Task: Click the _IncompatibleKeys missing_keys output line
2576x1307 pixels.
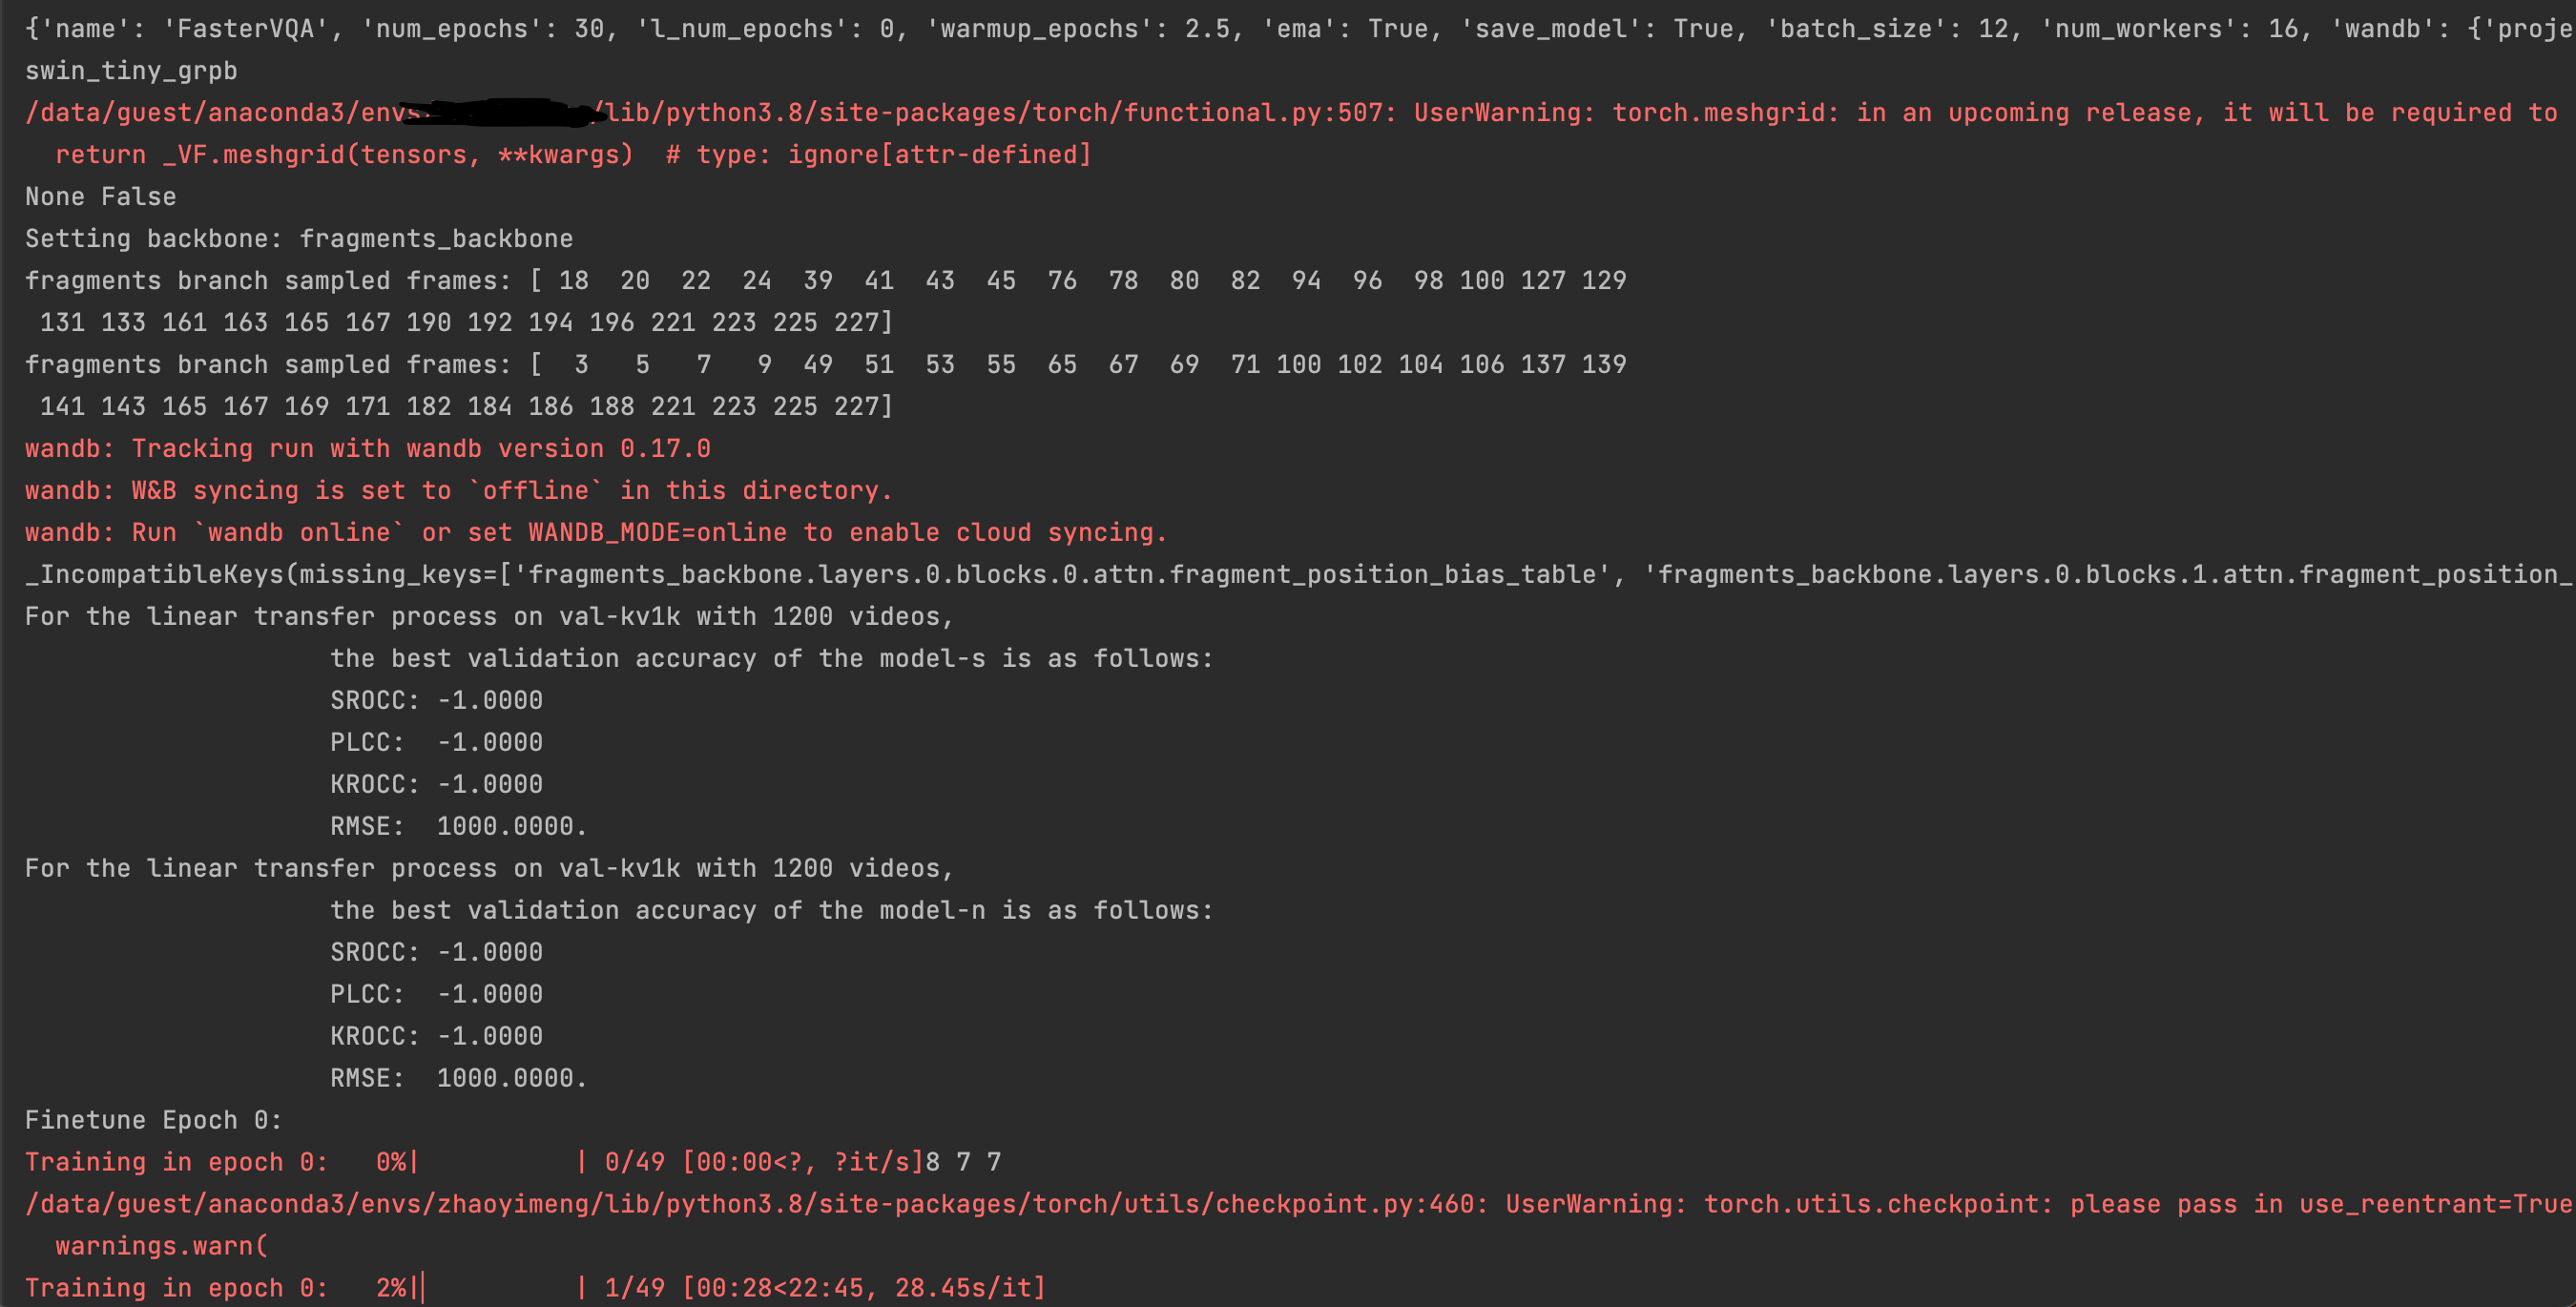Action: tap(1300, 575)
